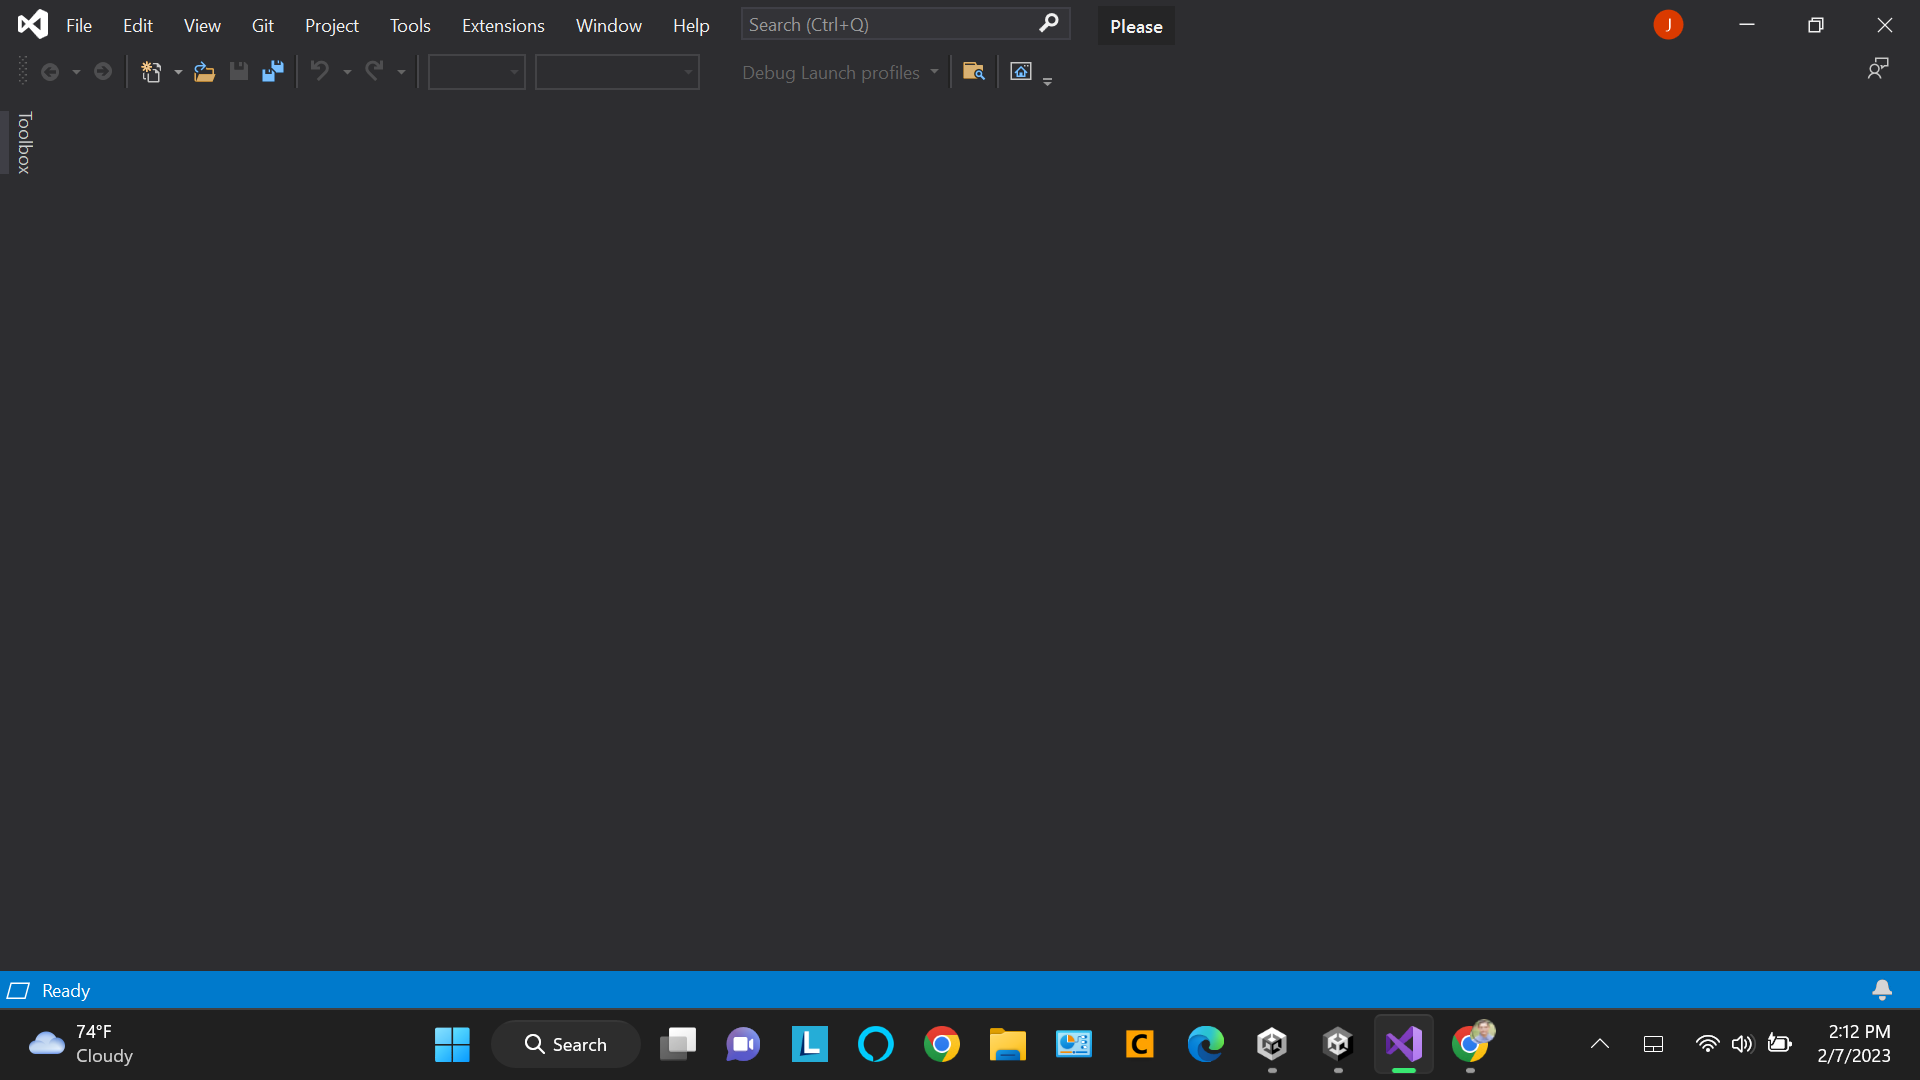Image resolution: width=1920 pixels, height=1080 pixels.
Task: Click the search magnifier in the search box
Action: click(x=1048, y=23)
